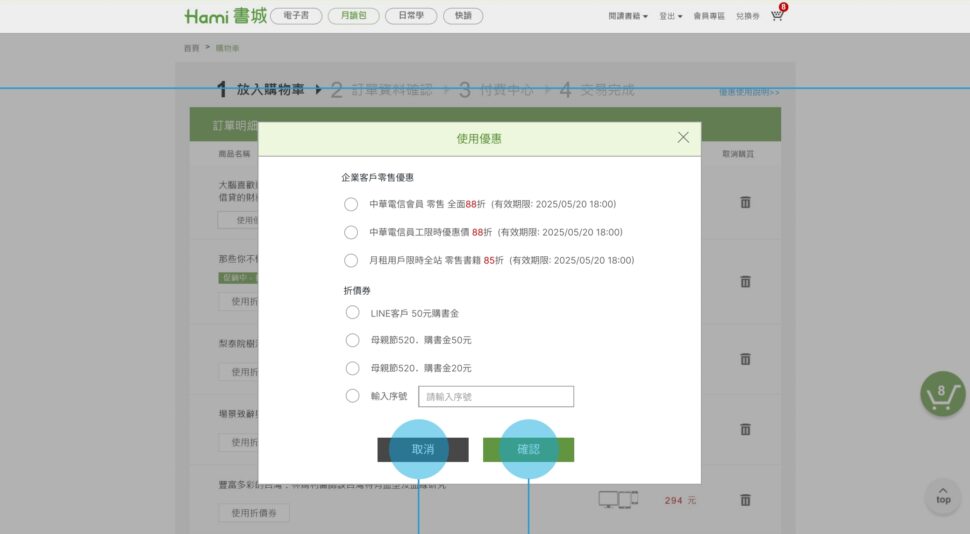
Task: Delete the 豐富多彩 item priced 294 元
Action: pos(745,499)
